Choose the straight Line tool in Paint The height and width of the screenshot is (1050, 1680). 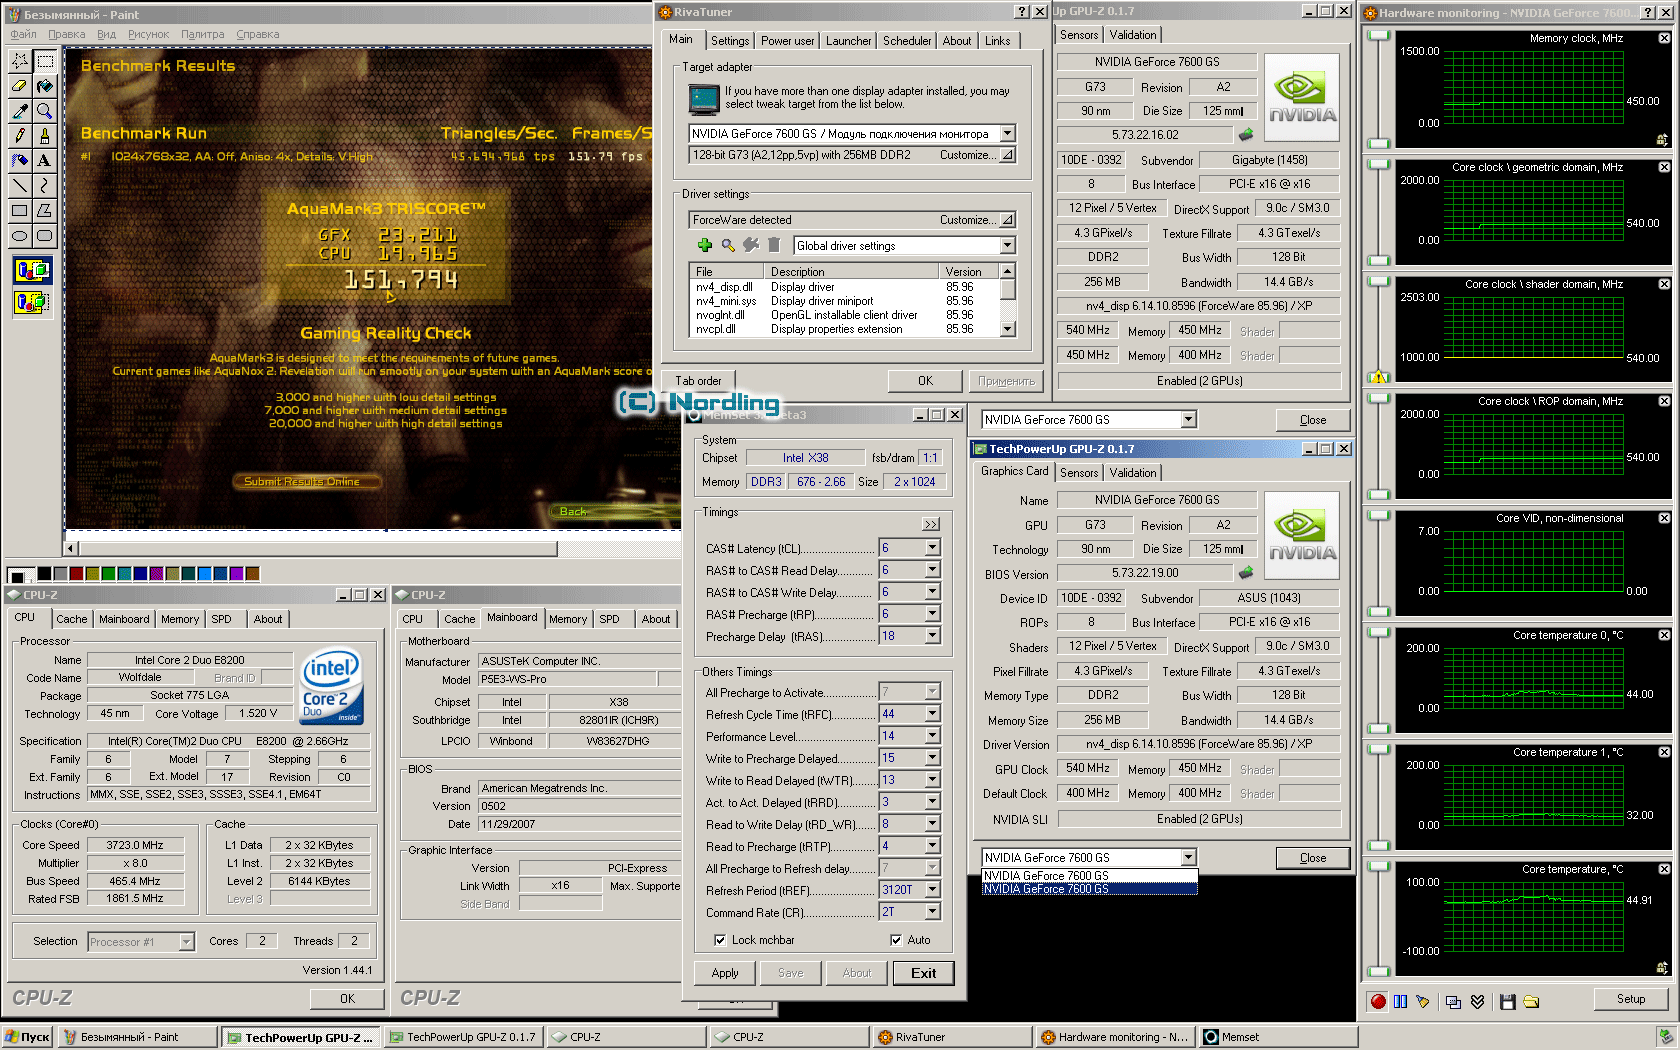point(19,185)
